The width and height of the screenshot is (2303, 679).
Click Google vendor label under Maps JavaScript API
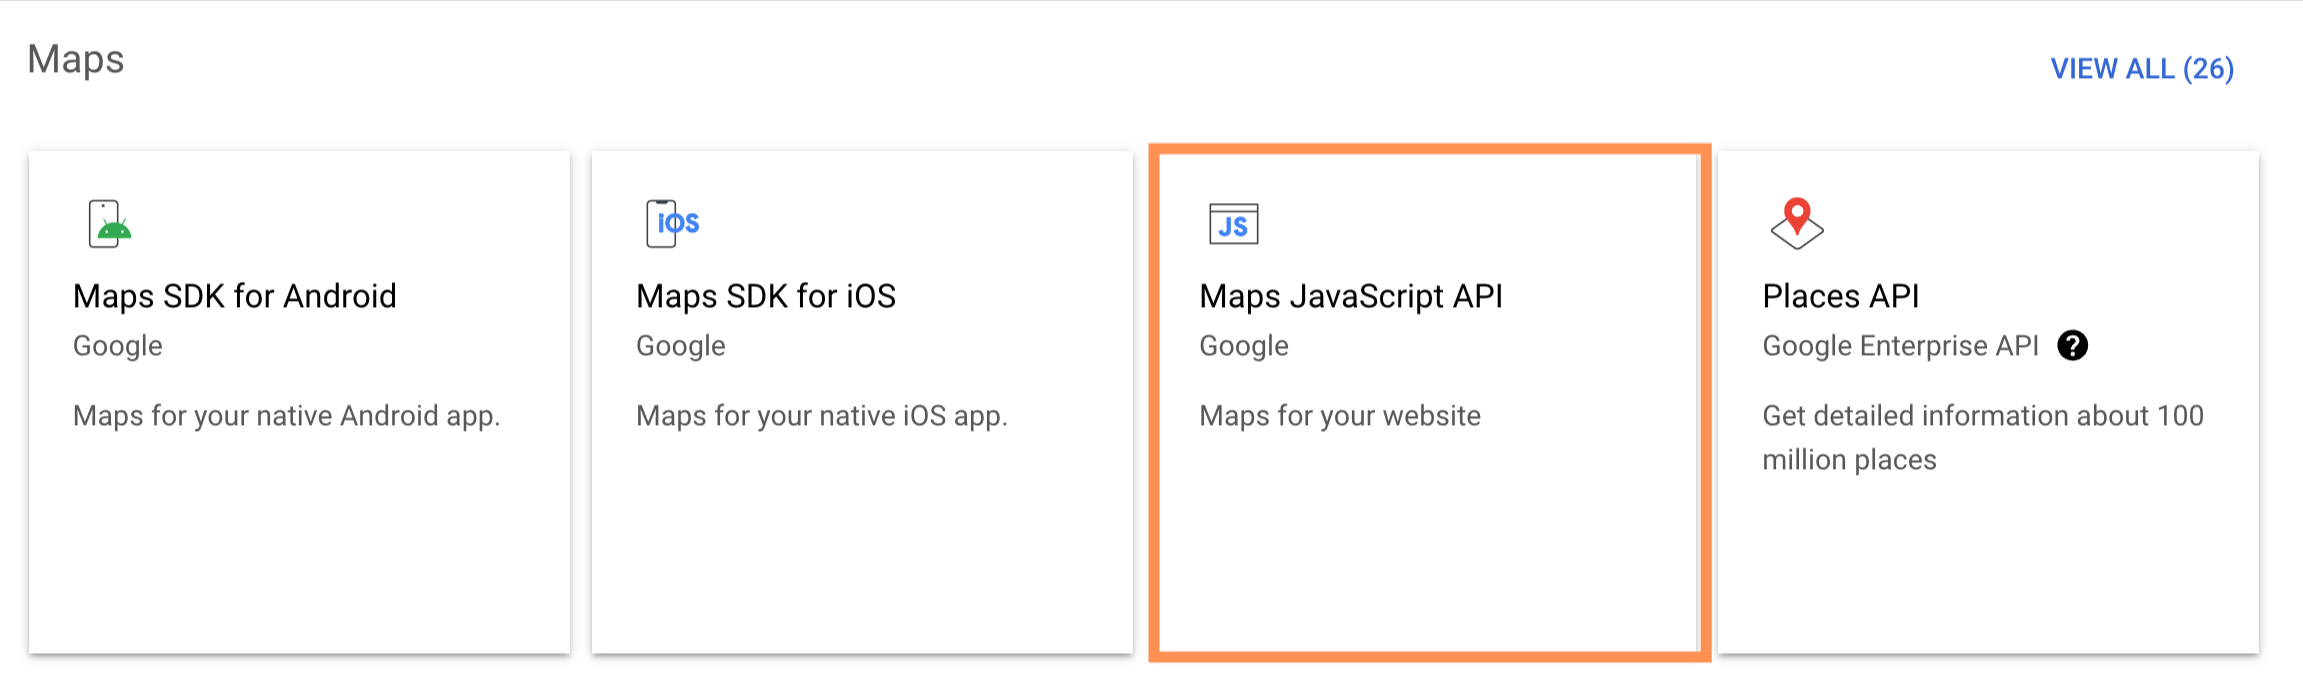coord(1244,346)
